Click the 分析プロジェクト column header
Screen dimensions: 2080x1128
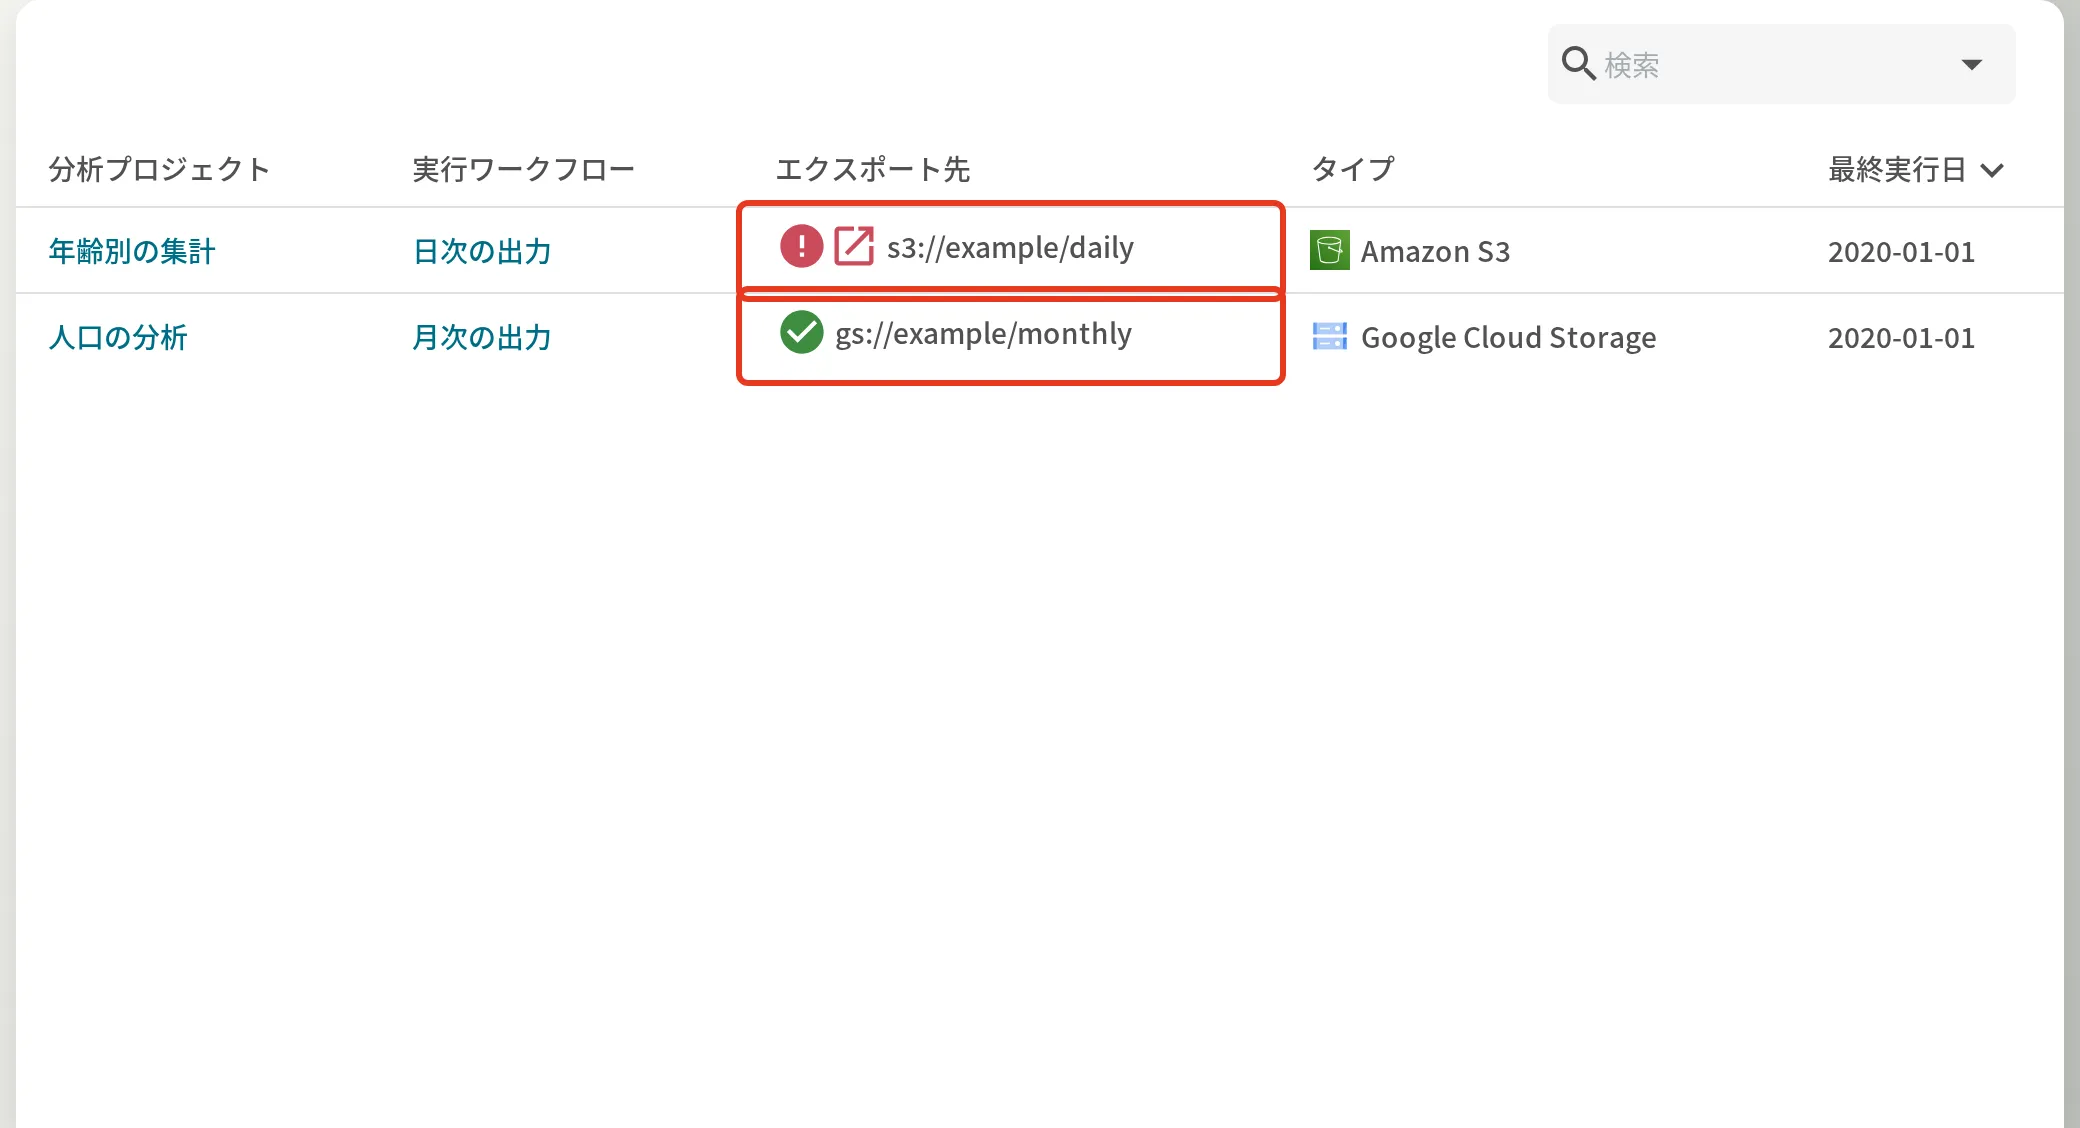point(160,169)
